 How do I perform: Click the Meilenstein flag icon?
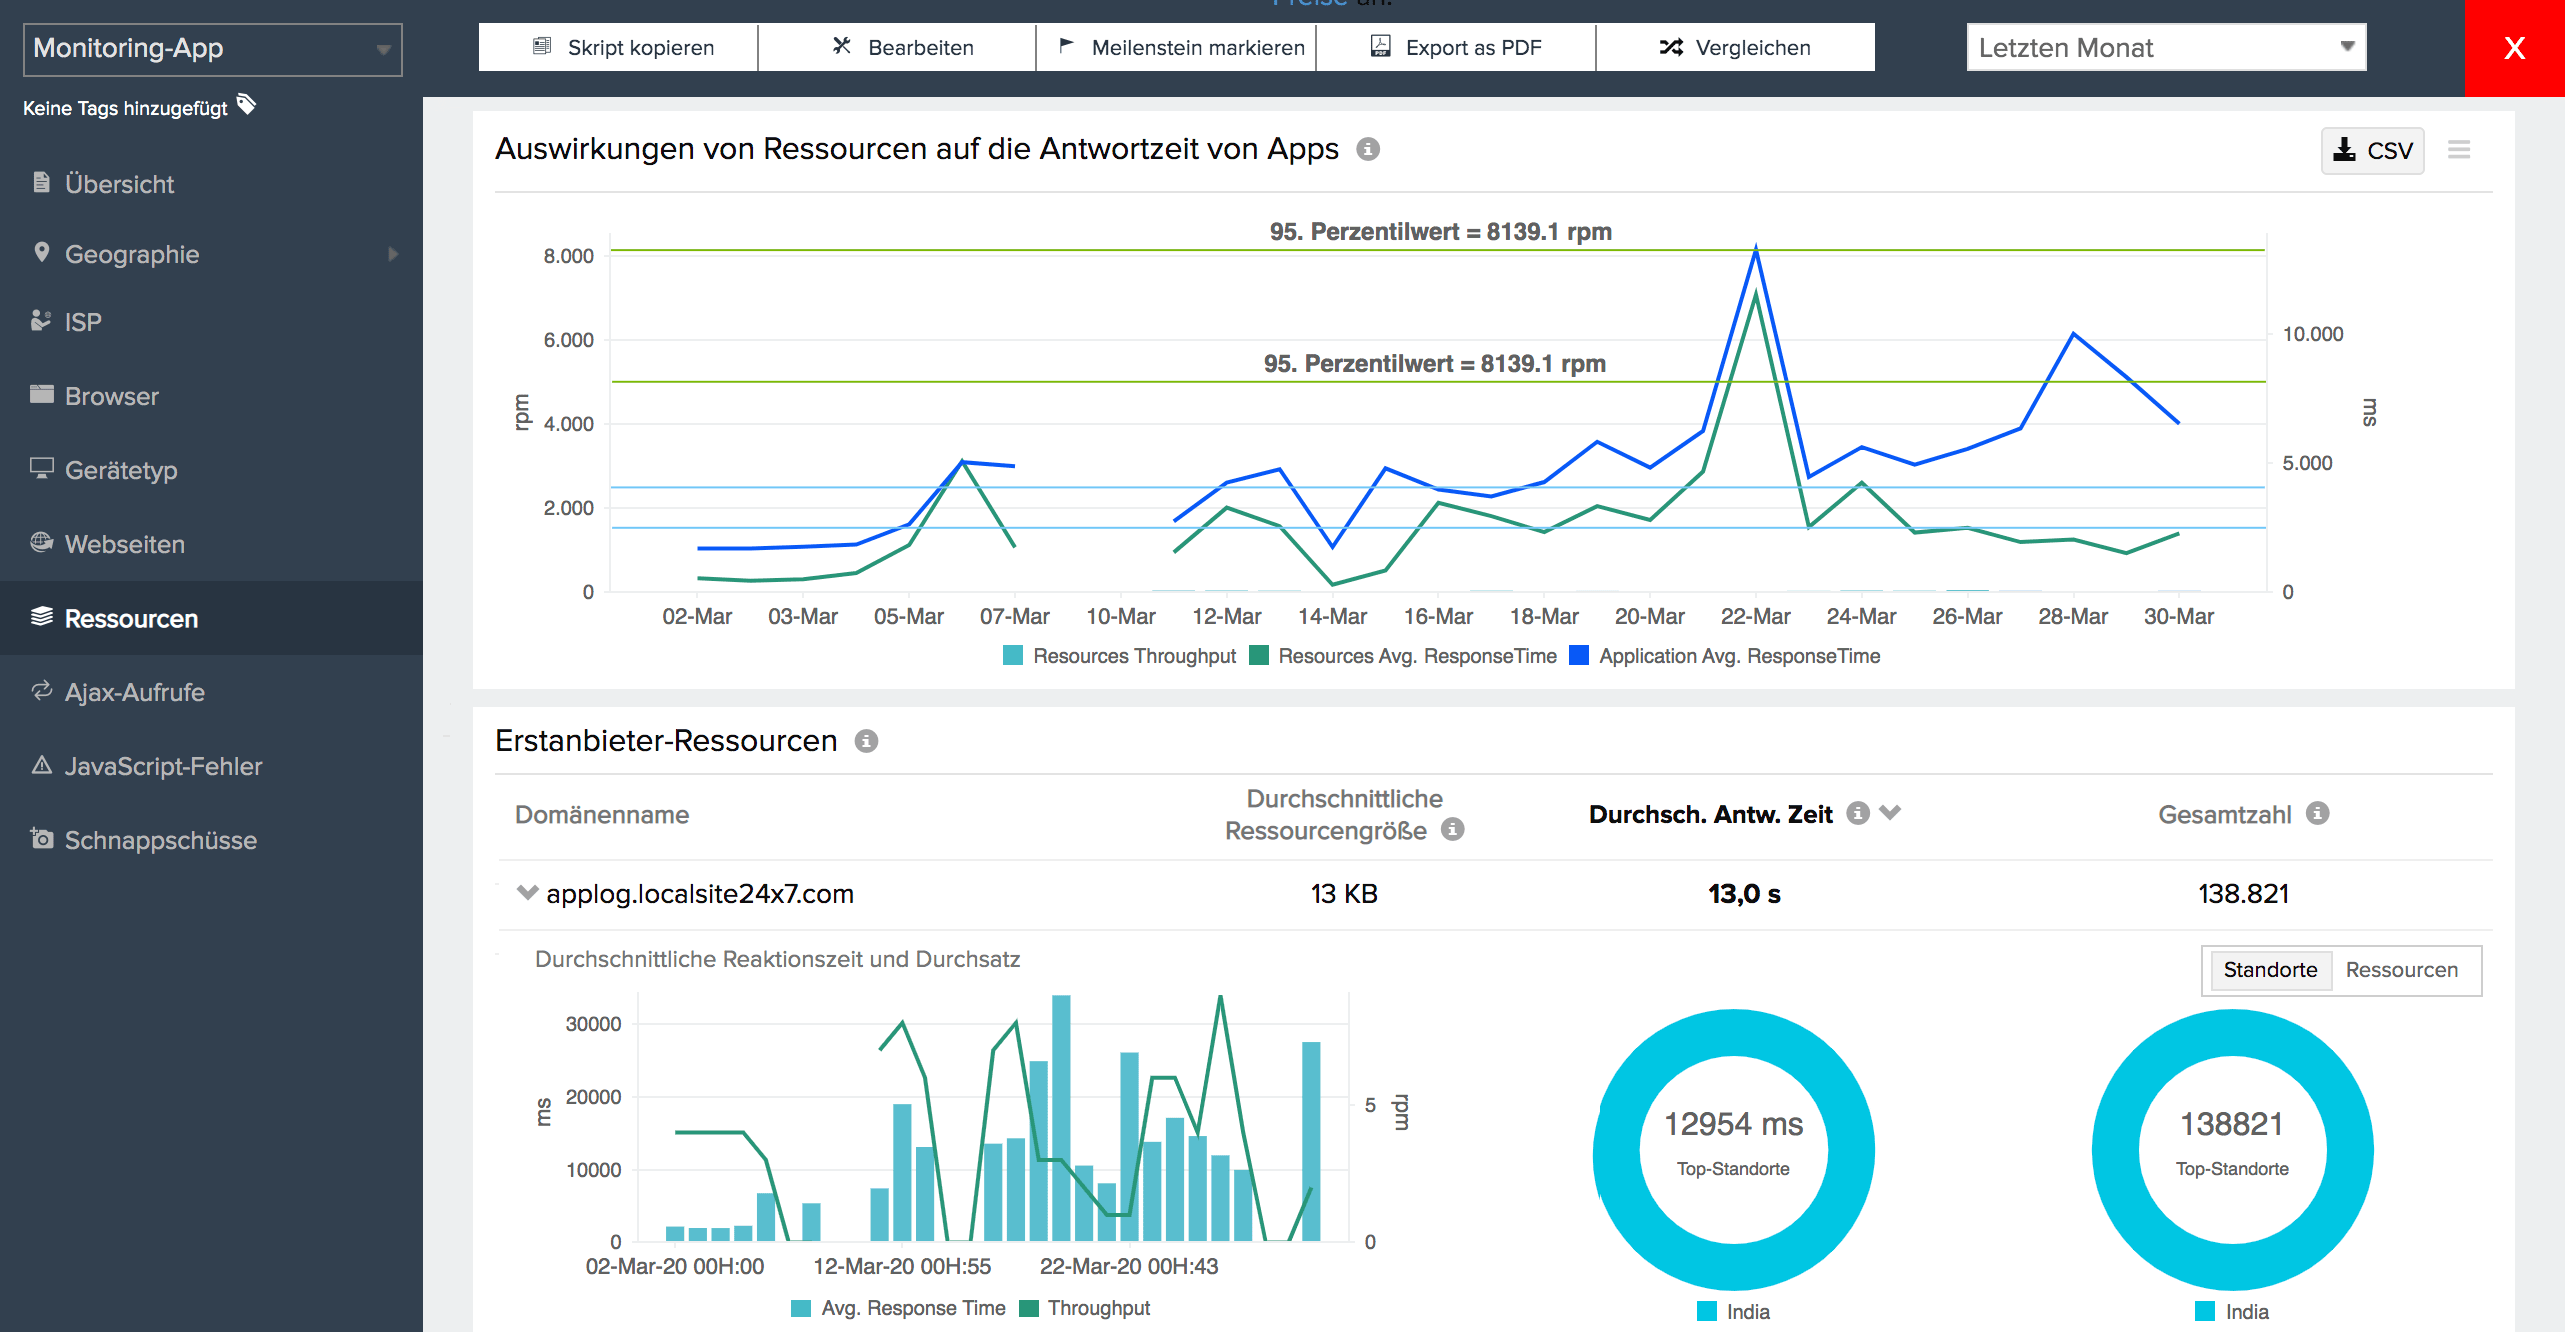(x=1066, y=45)
